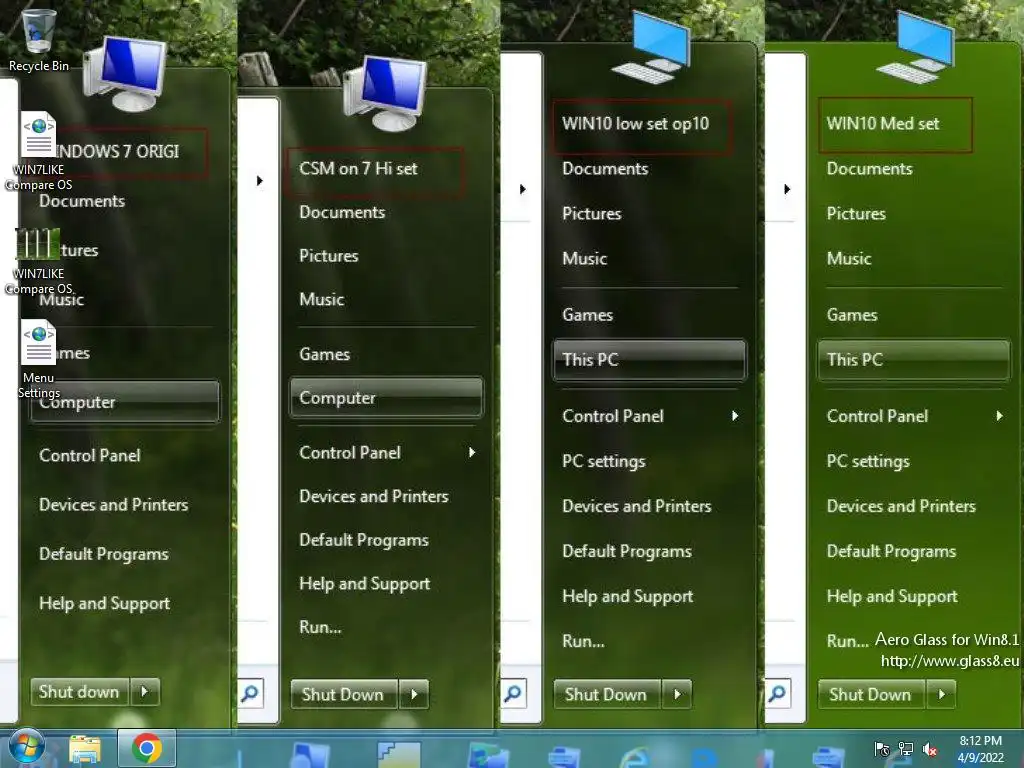Open Games in CSM on 7 Hi set menu
Image resolution: width=1024 pixels, height=768 pixels.
click(x=325, y=354)
